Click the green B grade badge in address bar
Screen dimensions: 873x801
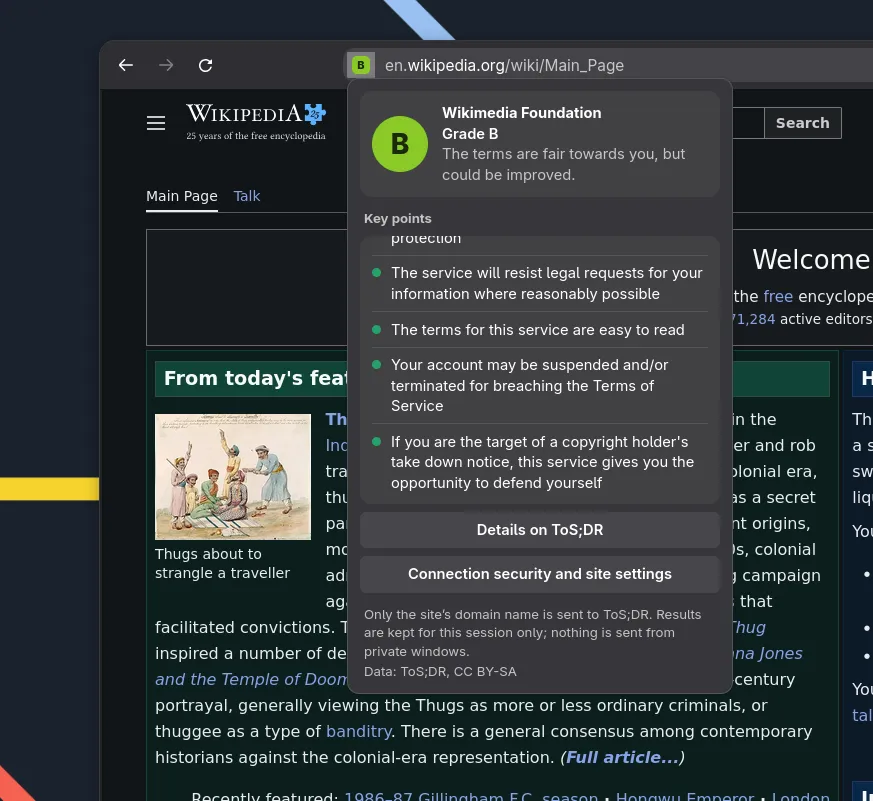coord(361,65)
